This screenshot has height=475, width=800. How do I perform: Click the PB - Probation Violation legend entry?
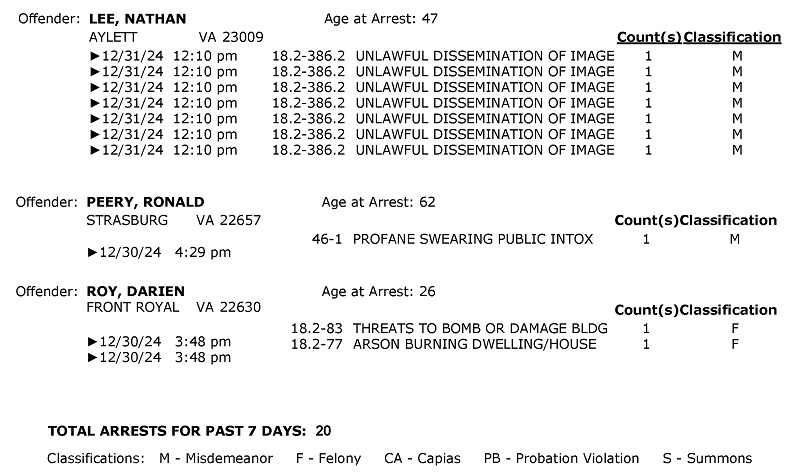[561, 458]
